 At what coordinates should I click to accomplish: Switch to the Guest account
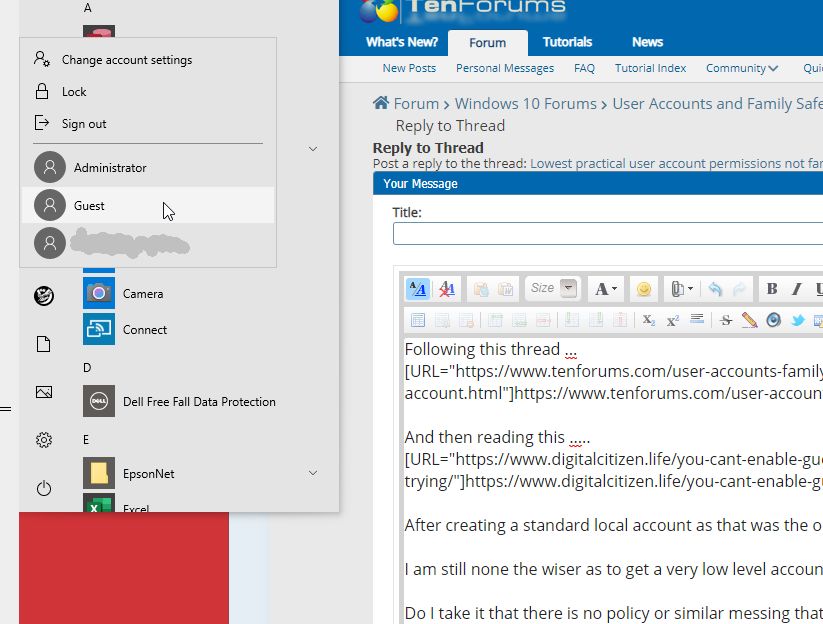[x=147, y=205]
